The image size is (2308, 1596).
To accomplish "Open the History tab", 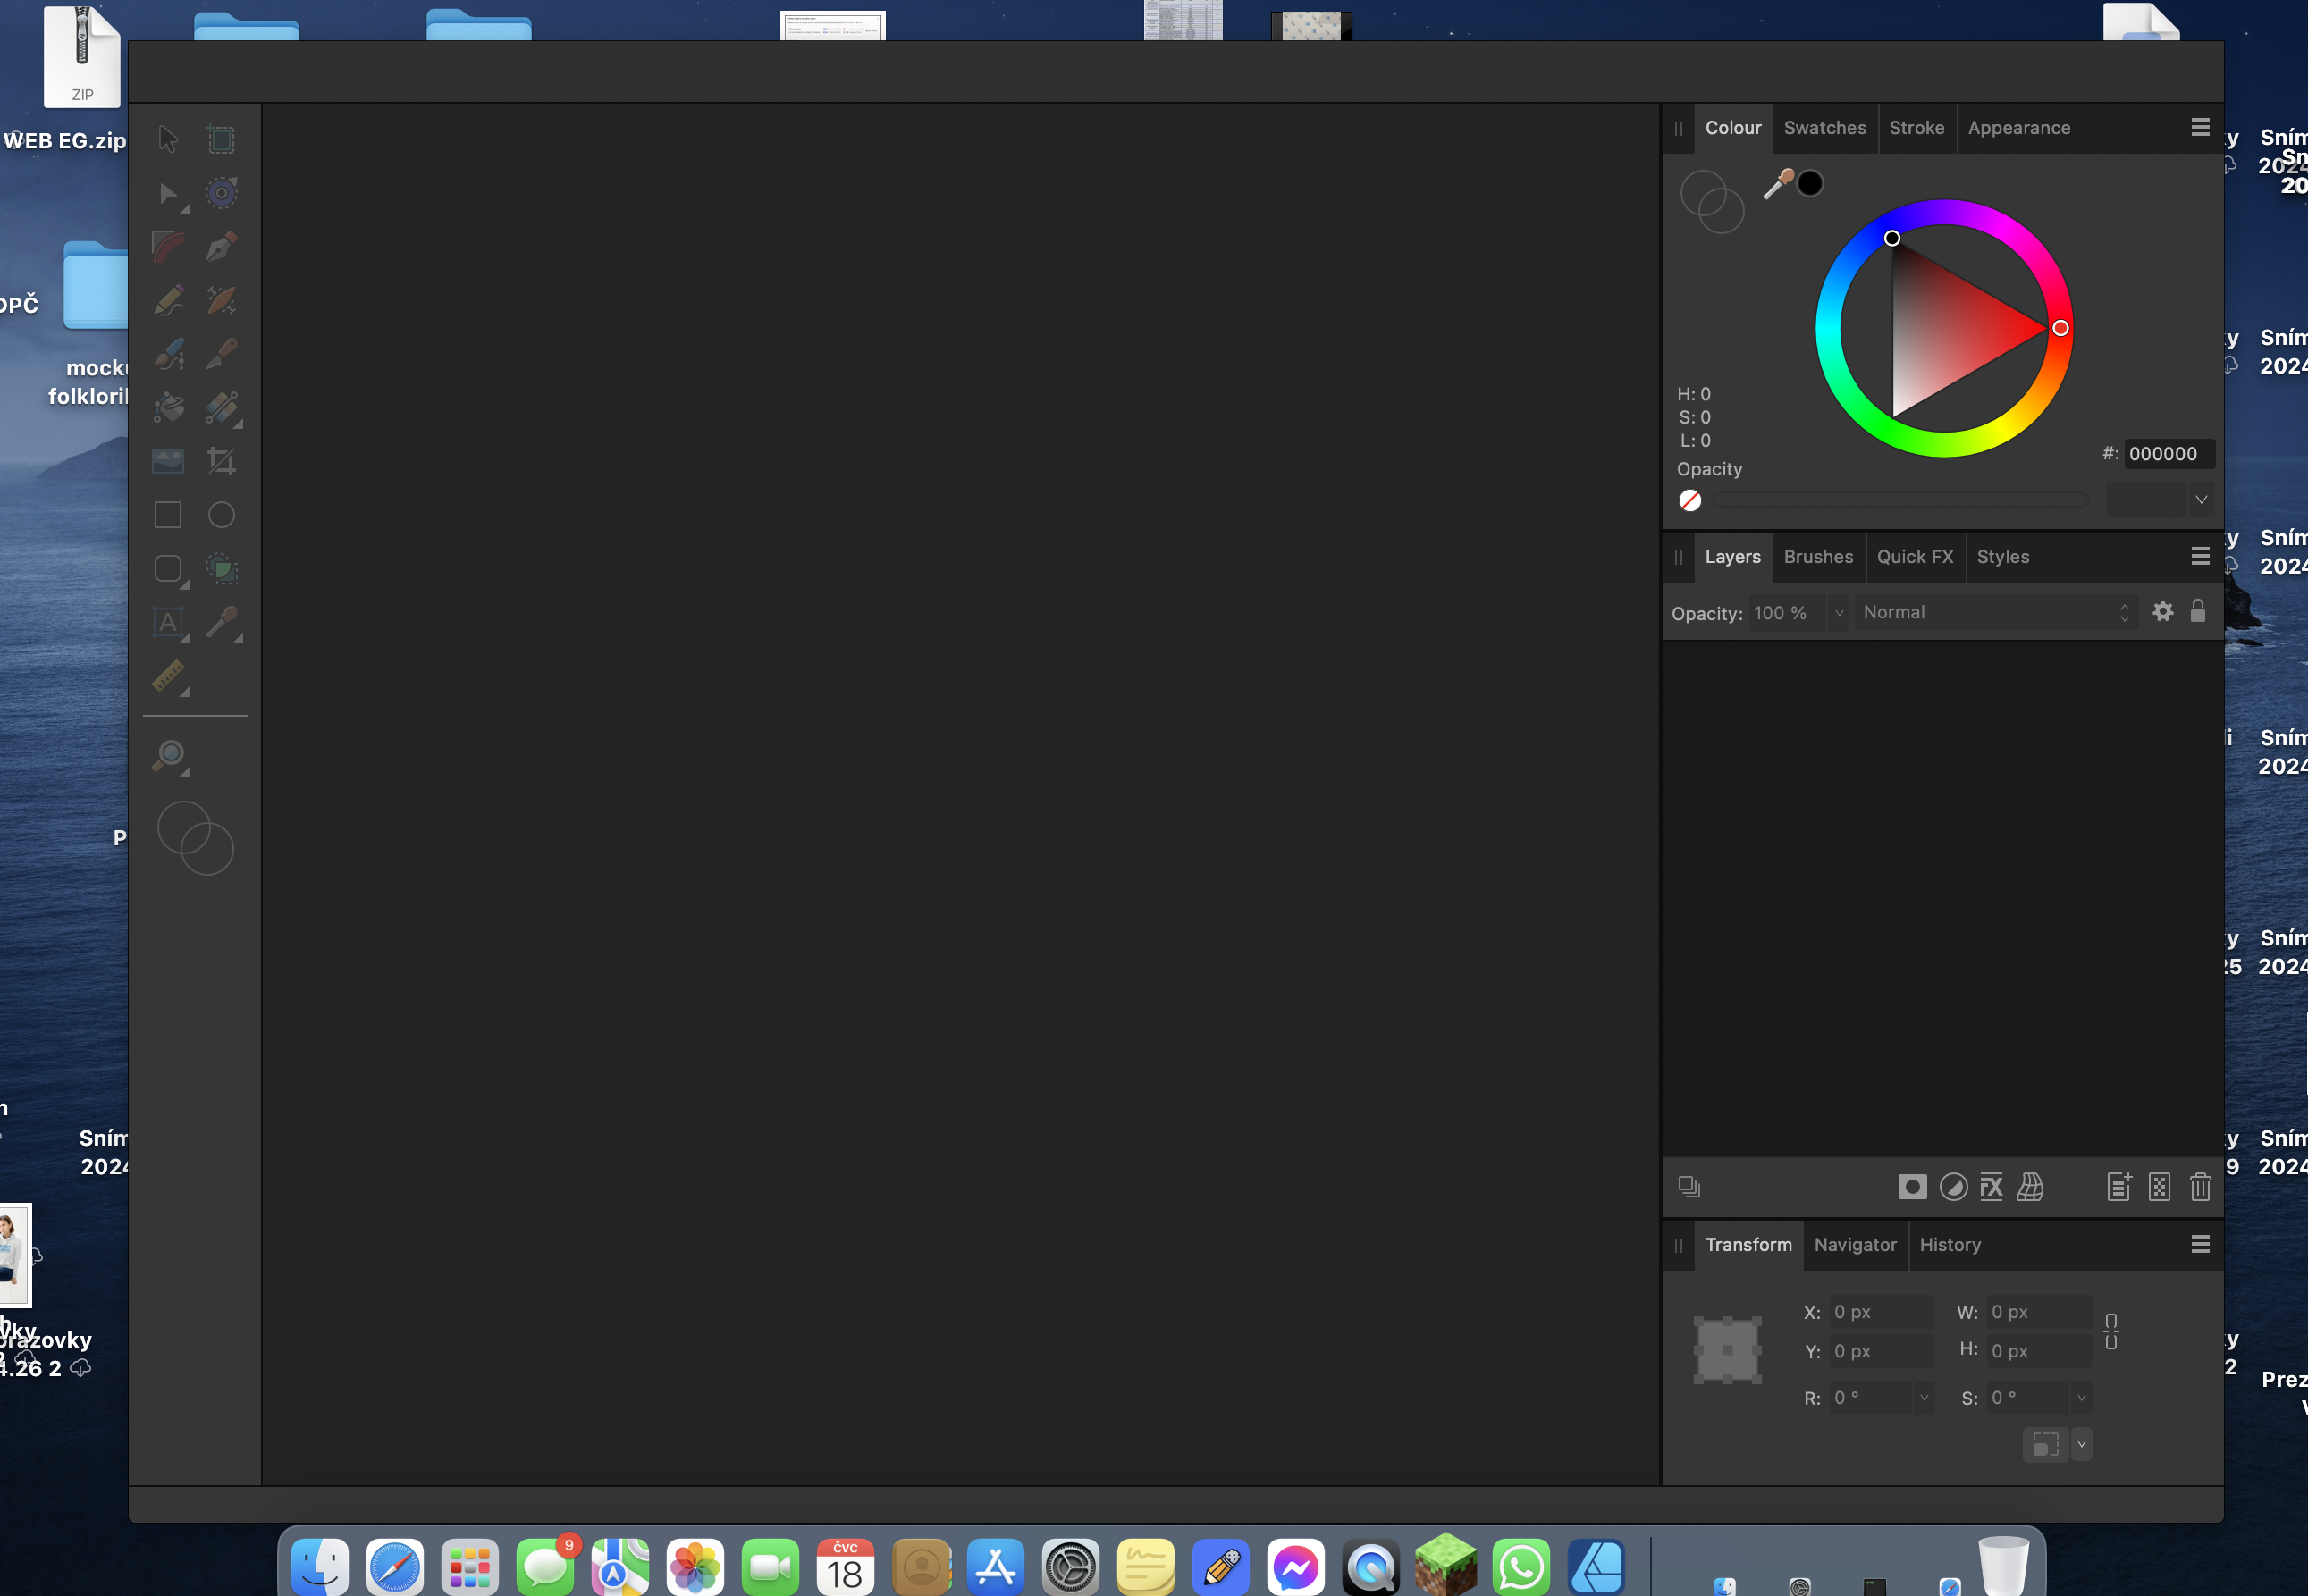I will click(1949, 1245).
